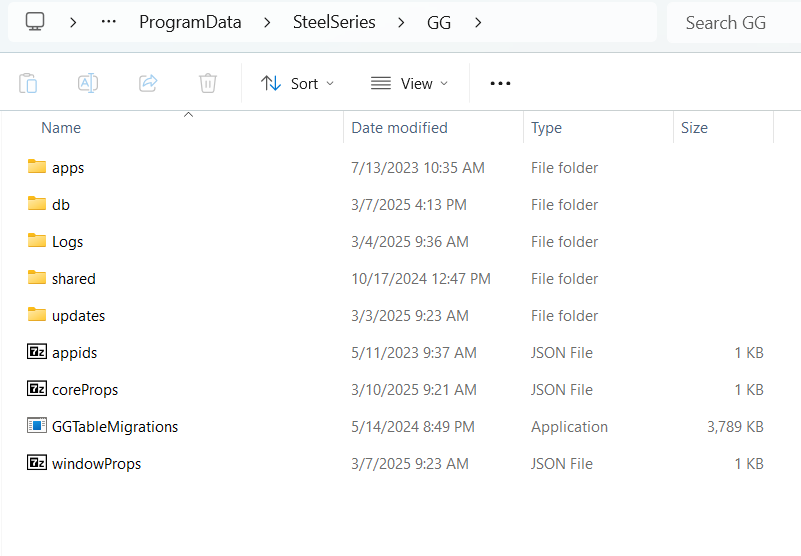The width and height of the screenshot is (801, 556).
Task: Select the windowProps JSON file
Action: pos(96,463)
